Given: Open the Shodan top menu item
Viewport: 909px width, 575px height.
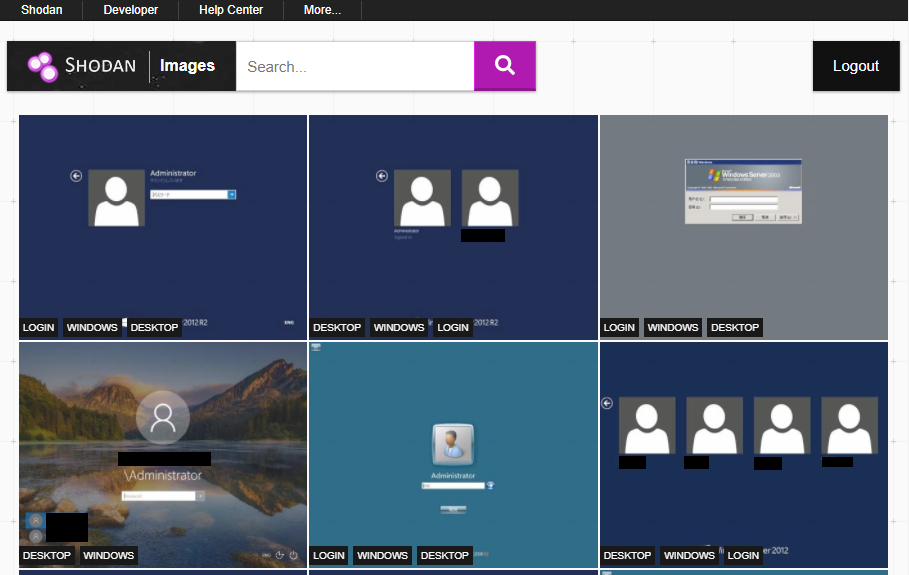Looking at the screenshot, I should 42,10.
